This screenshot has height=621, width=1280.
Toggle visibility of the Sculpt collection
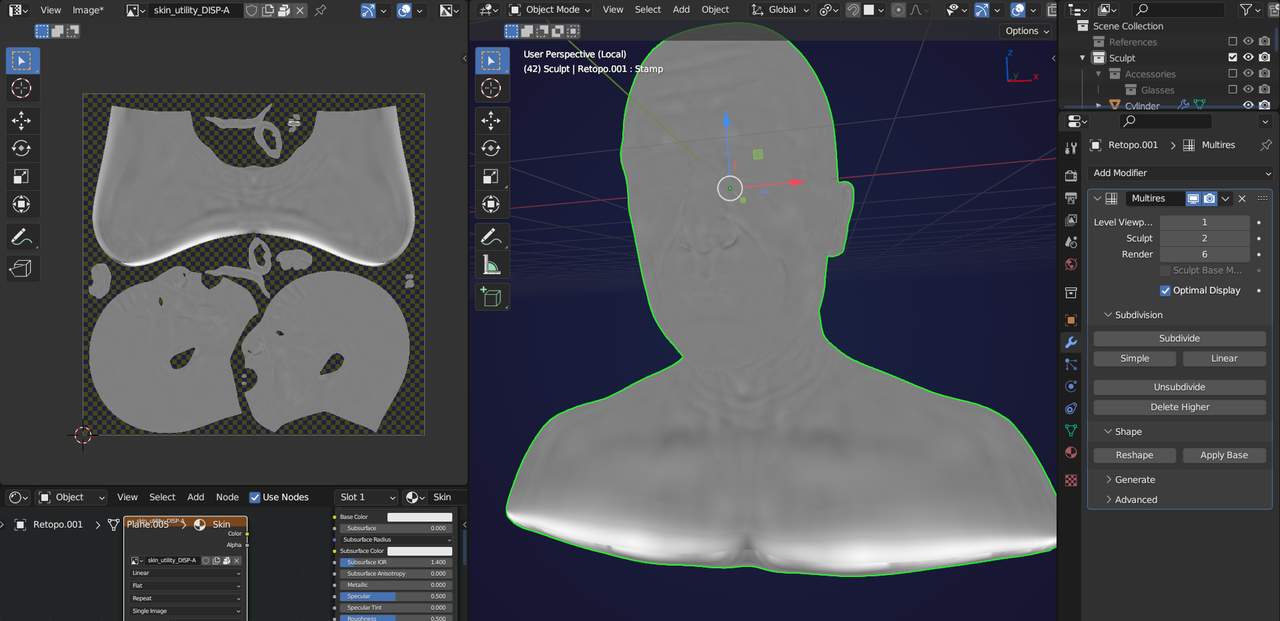click(1248, 58)
